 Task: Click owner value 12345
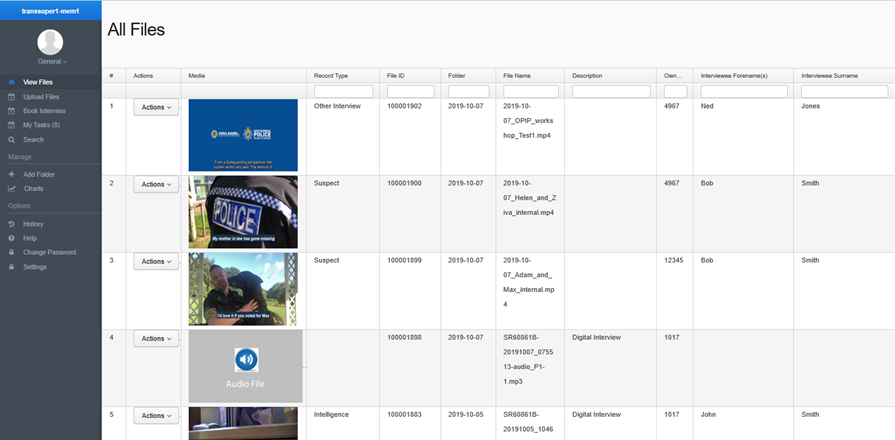pos(674,260)
